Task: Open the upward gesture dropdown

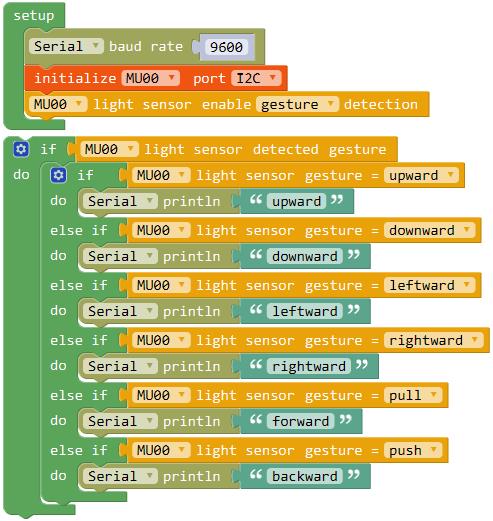Action: 421,175
